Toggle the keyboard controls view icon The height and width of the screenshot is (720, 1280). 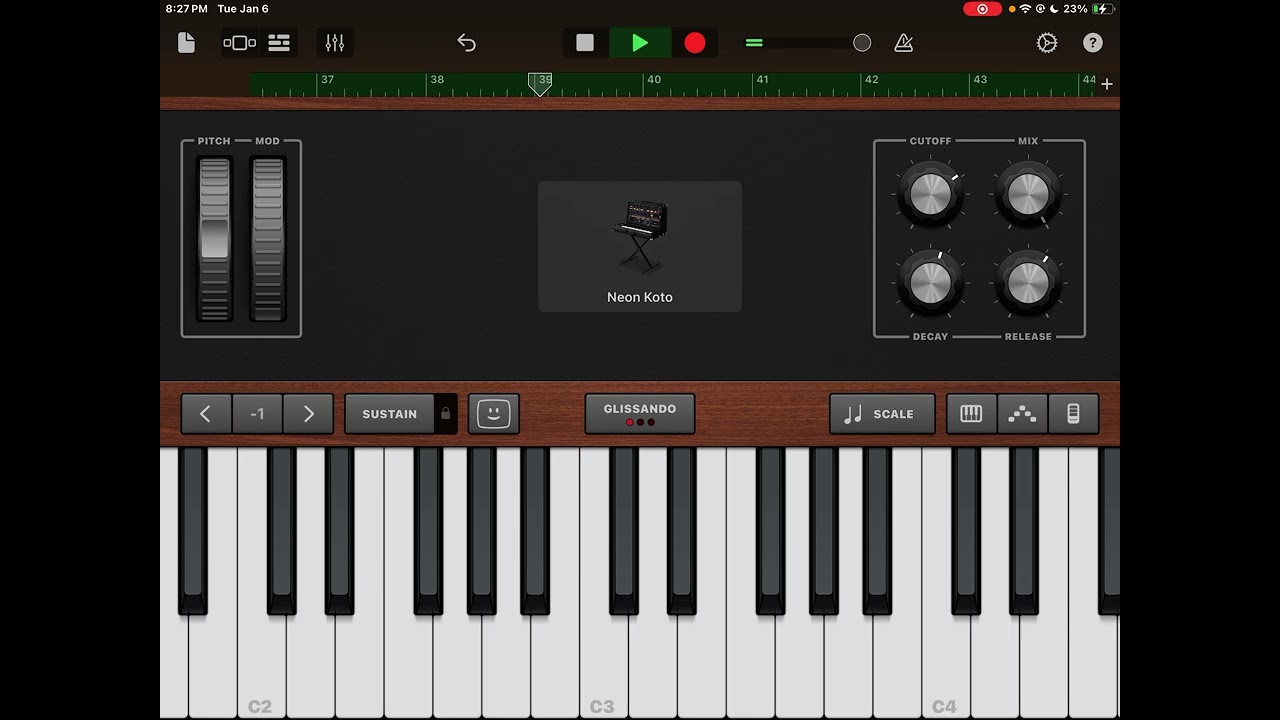[x=1073, y=414]
